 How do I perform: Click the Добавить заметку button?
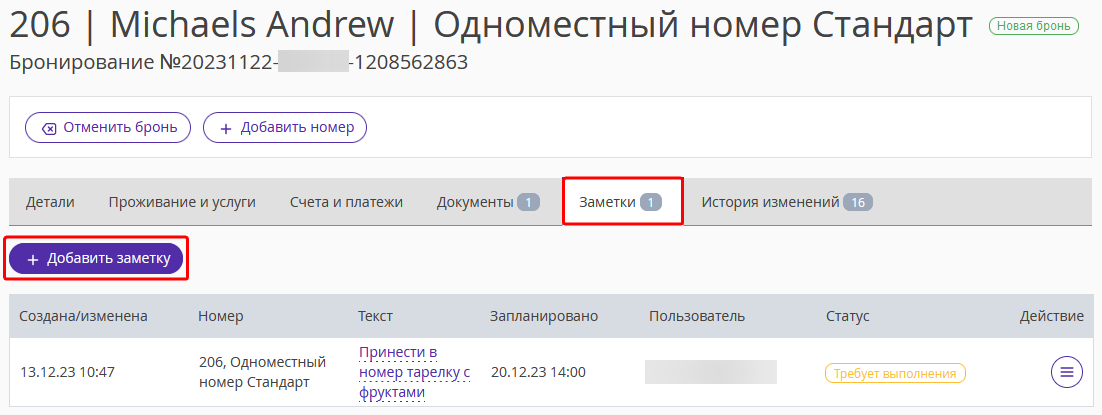pyautogui.click(x=96, y=259)
